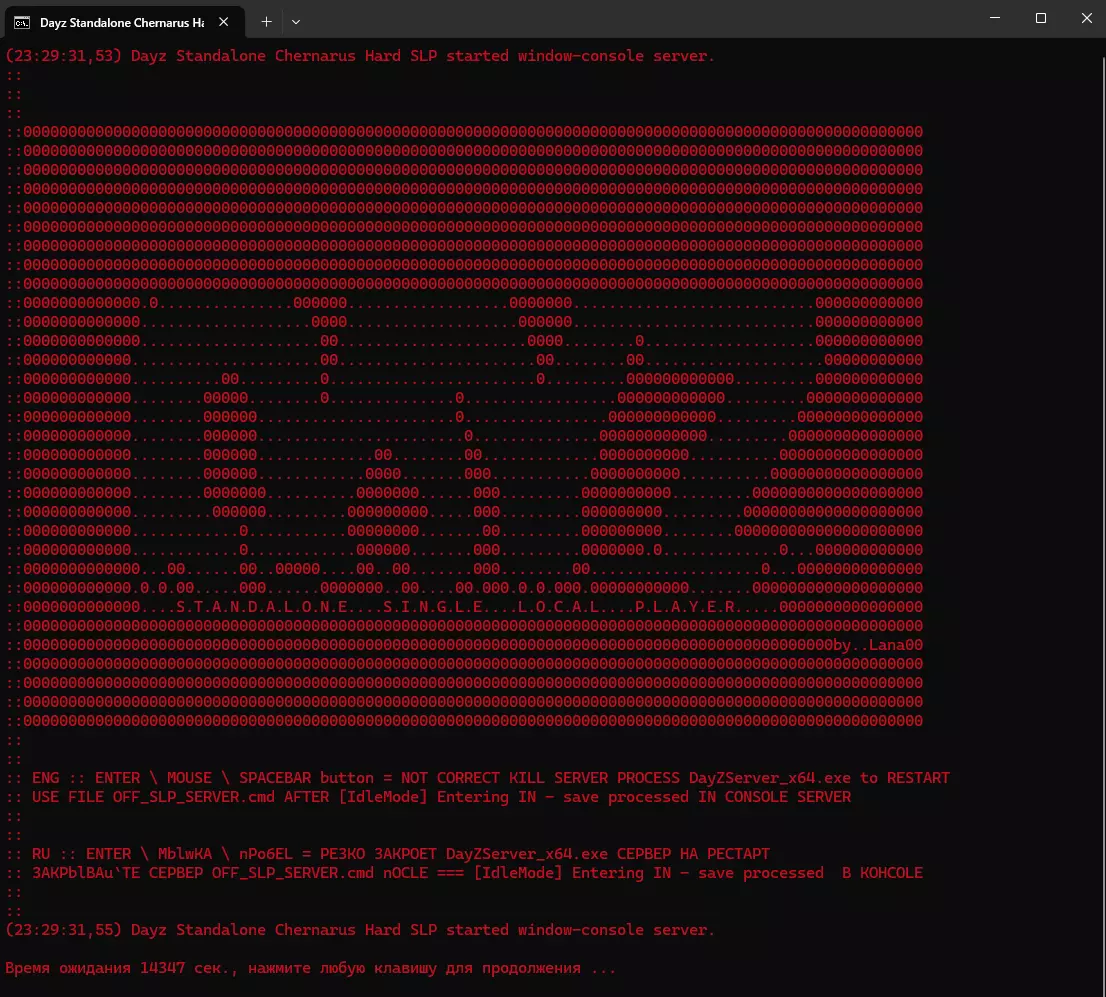
Task: Maximize the terminal window
Action: (1040, 18)
